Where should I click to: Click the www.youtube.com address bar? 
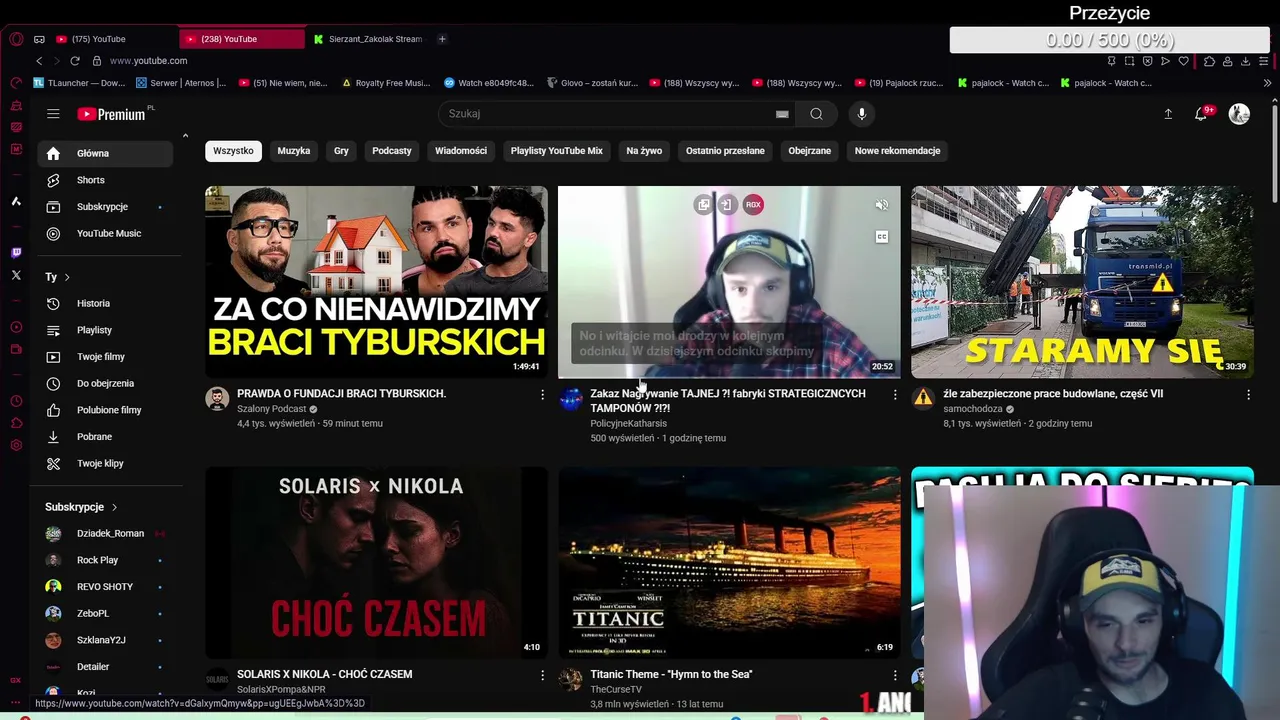click(148, 61)
